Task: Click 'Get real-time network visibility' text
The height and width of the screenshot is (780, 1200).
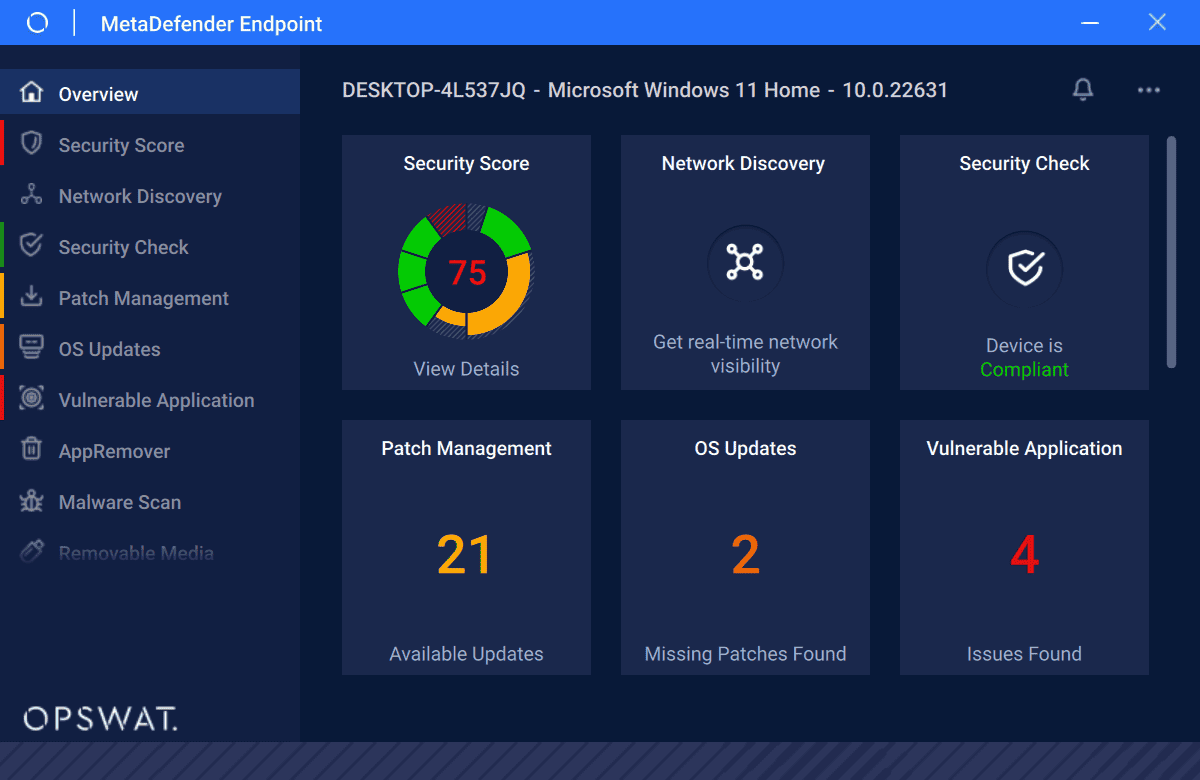Action: (x=745, y=354)
